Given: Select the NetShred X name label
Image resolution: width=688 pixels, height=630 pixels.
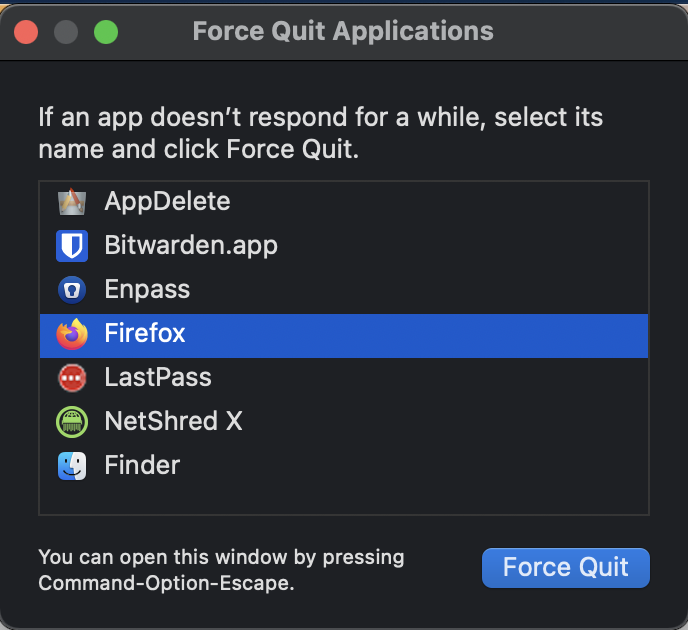Looking at the screenshot, I should 173,422.
